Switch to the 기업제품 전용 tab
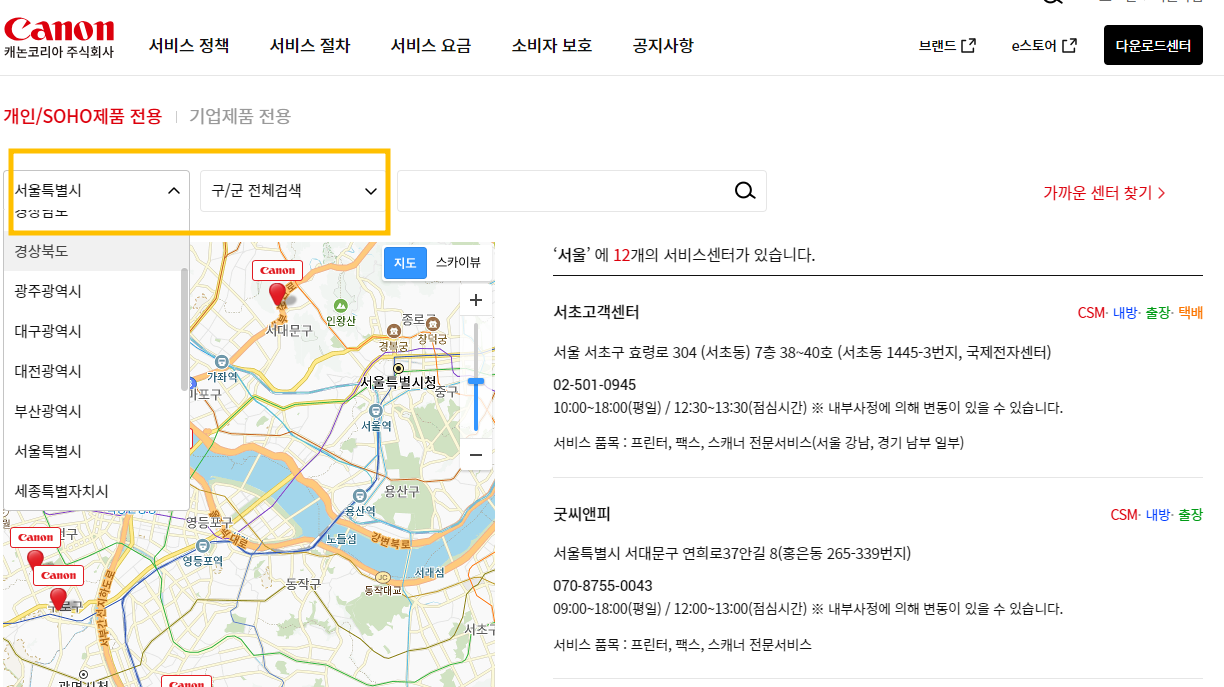The height and width of the screenshot is (687, 1224). [238, 115]
